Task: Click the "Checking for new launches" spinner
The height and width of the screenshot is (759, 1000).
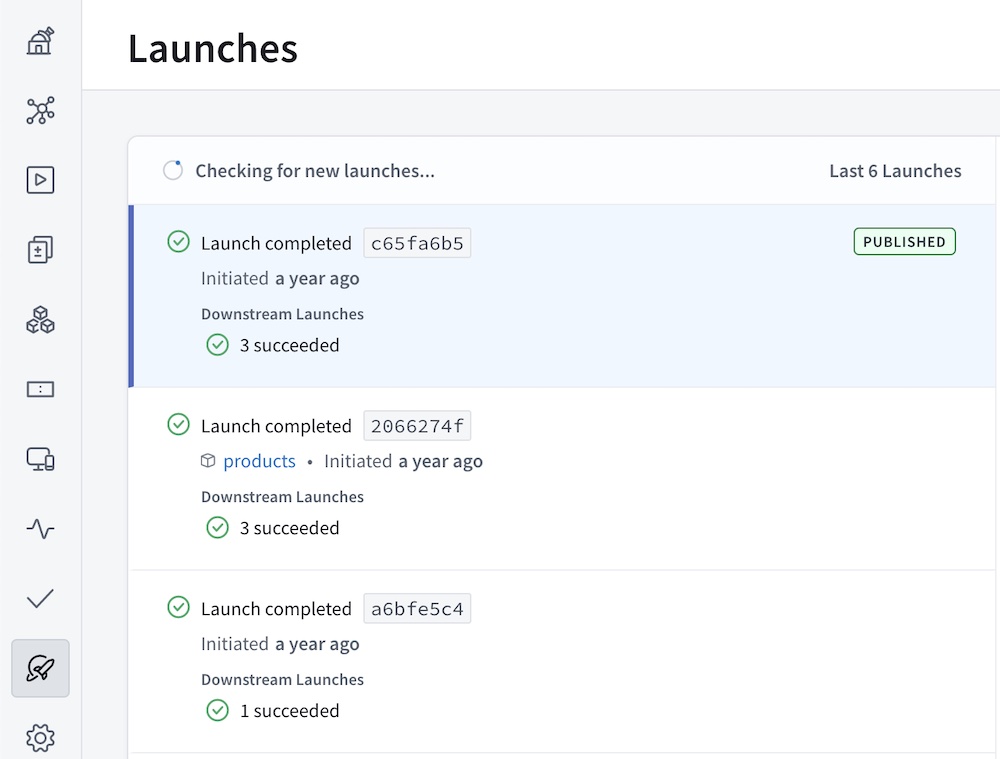Action: click(x=173, y=171)
